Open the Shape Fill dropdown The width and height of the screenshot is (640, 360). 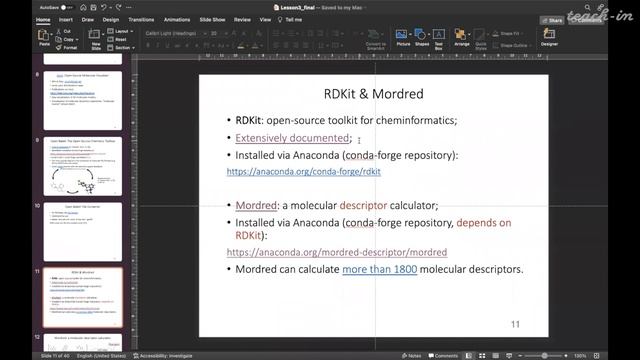tap(508, 33)
